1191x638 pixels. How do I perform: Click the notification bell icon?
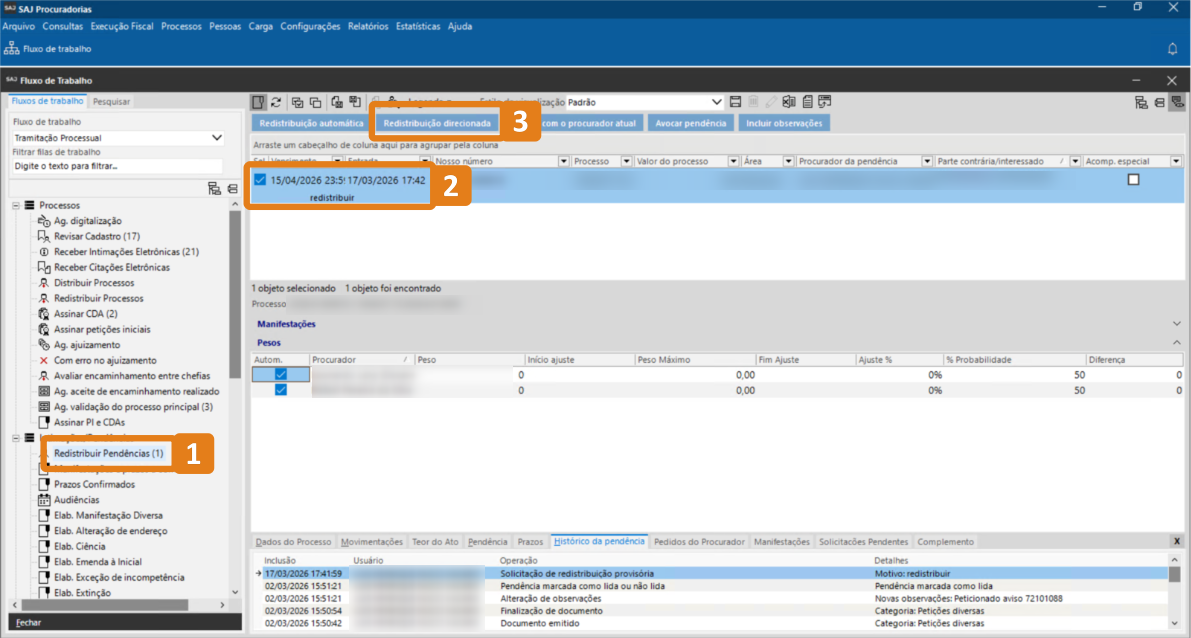1172,48
